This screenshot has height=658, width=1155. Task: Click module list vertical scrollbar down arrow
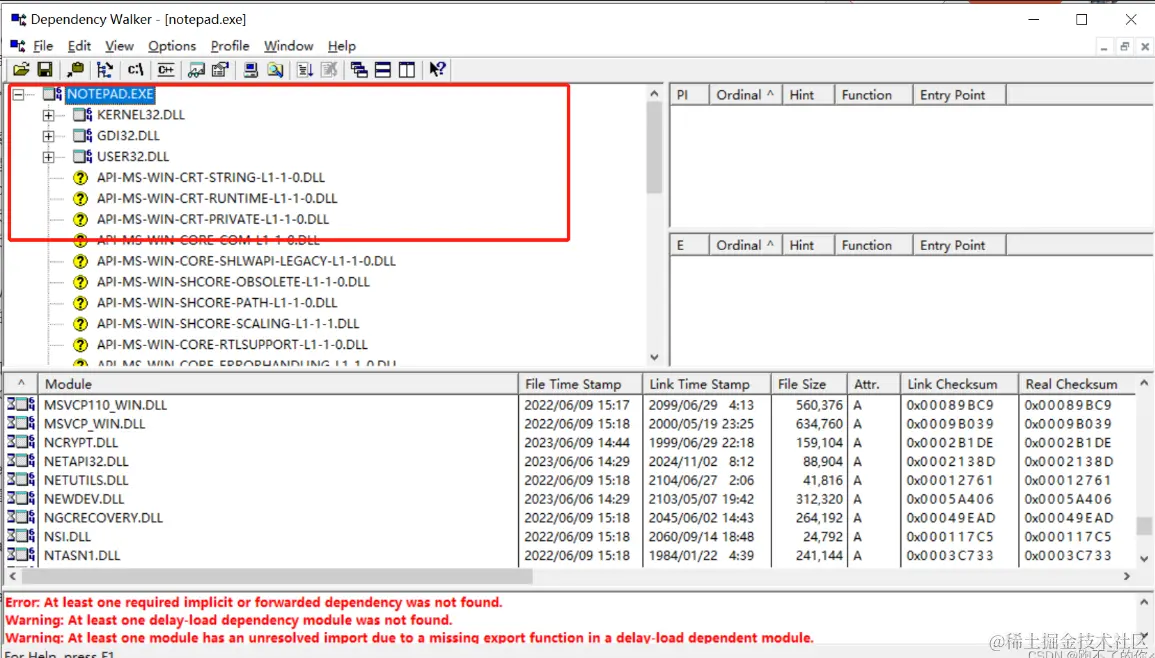pyautogui.click(x=1144, y=559)
